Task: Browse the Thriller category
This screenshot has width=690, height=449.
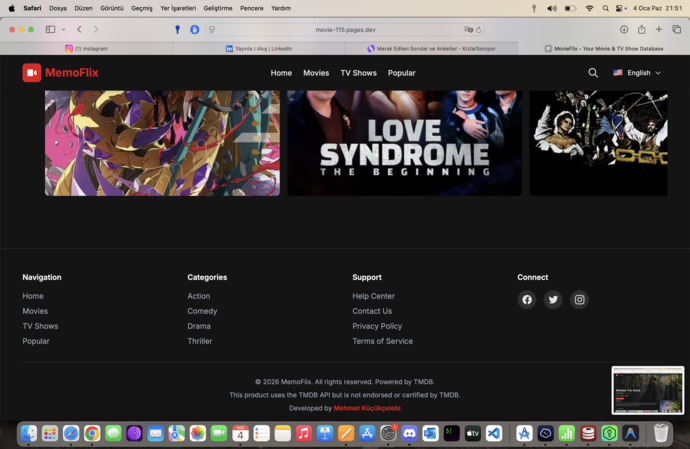Action: [200, 341]
